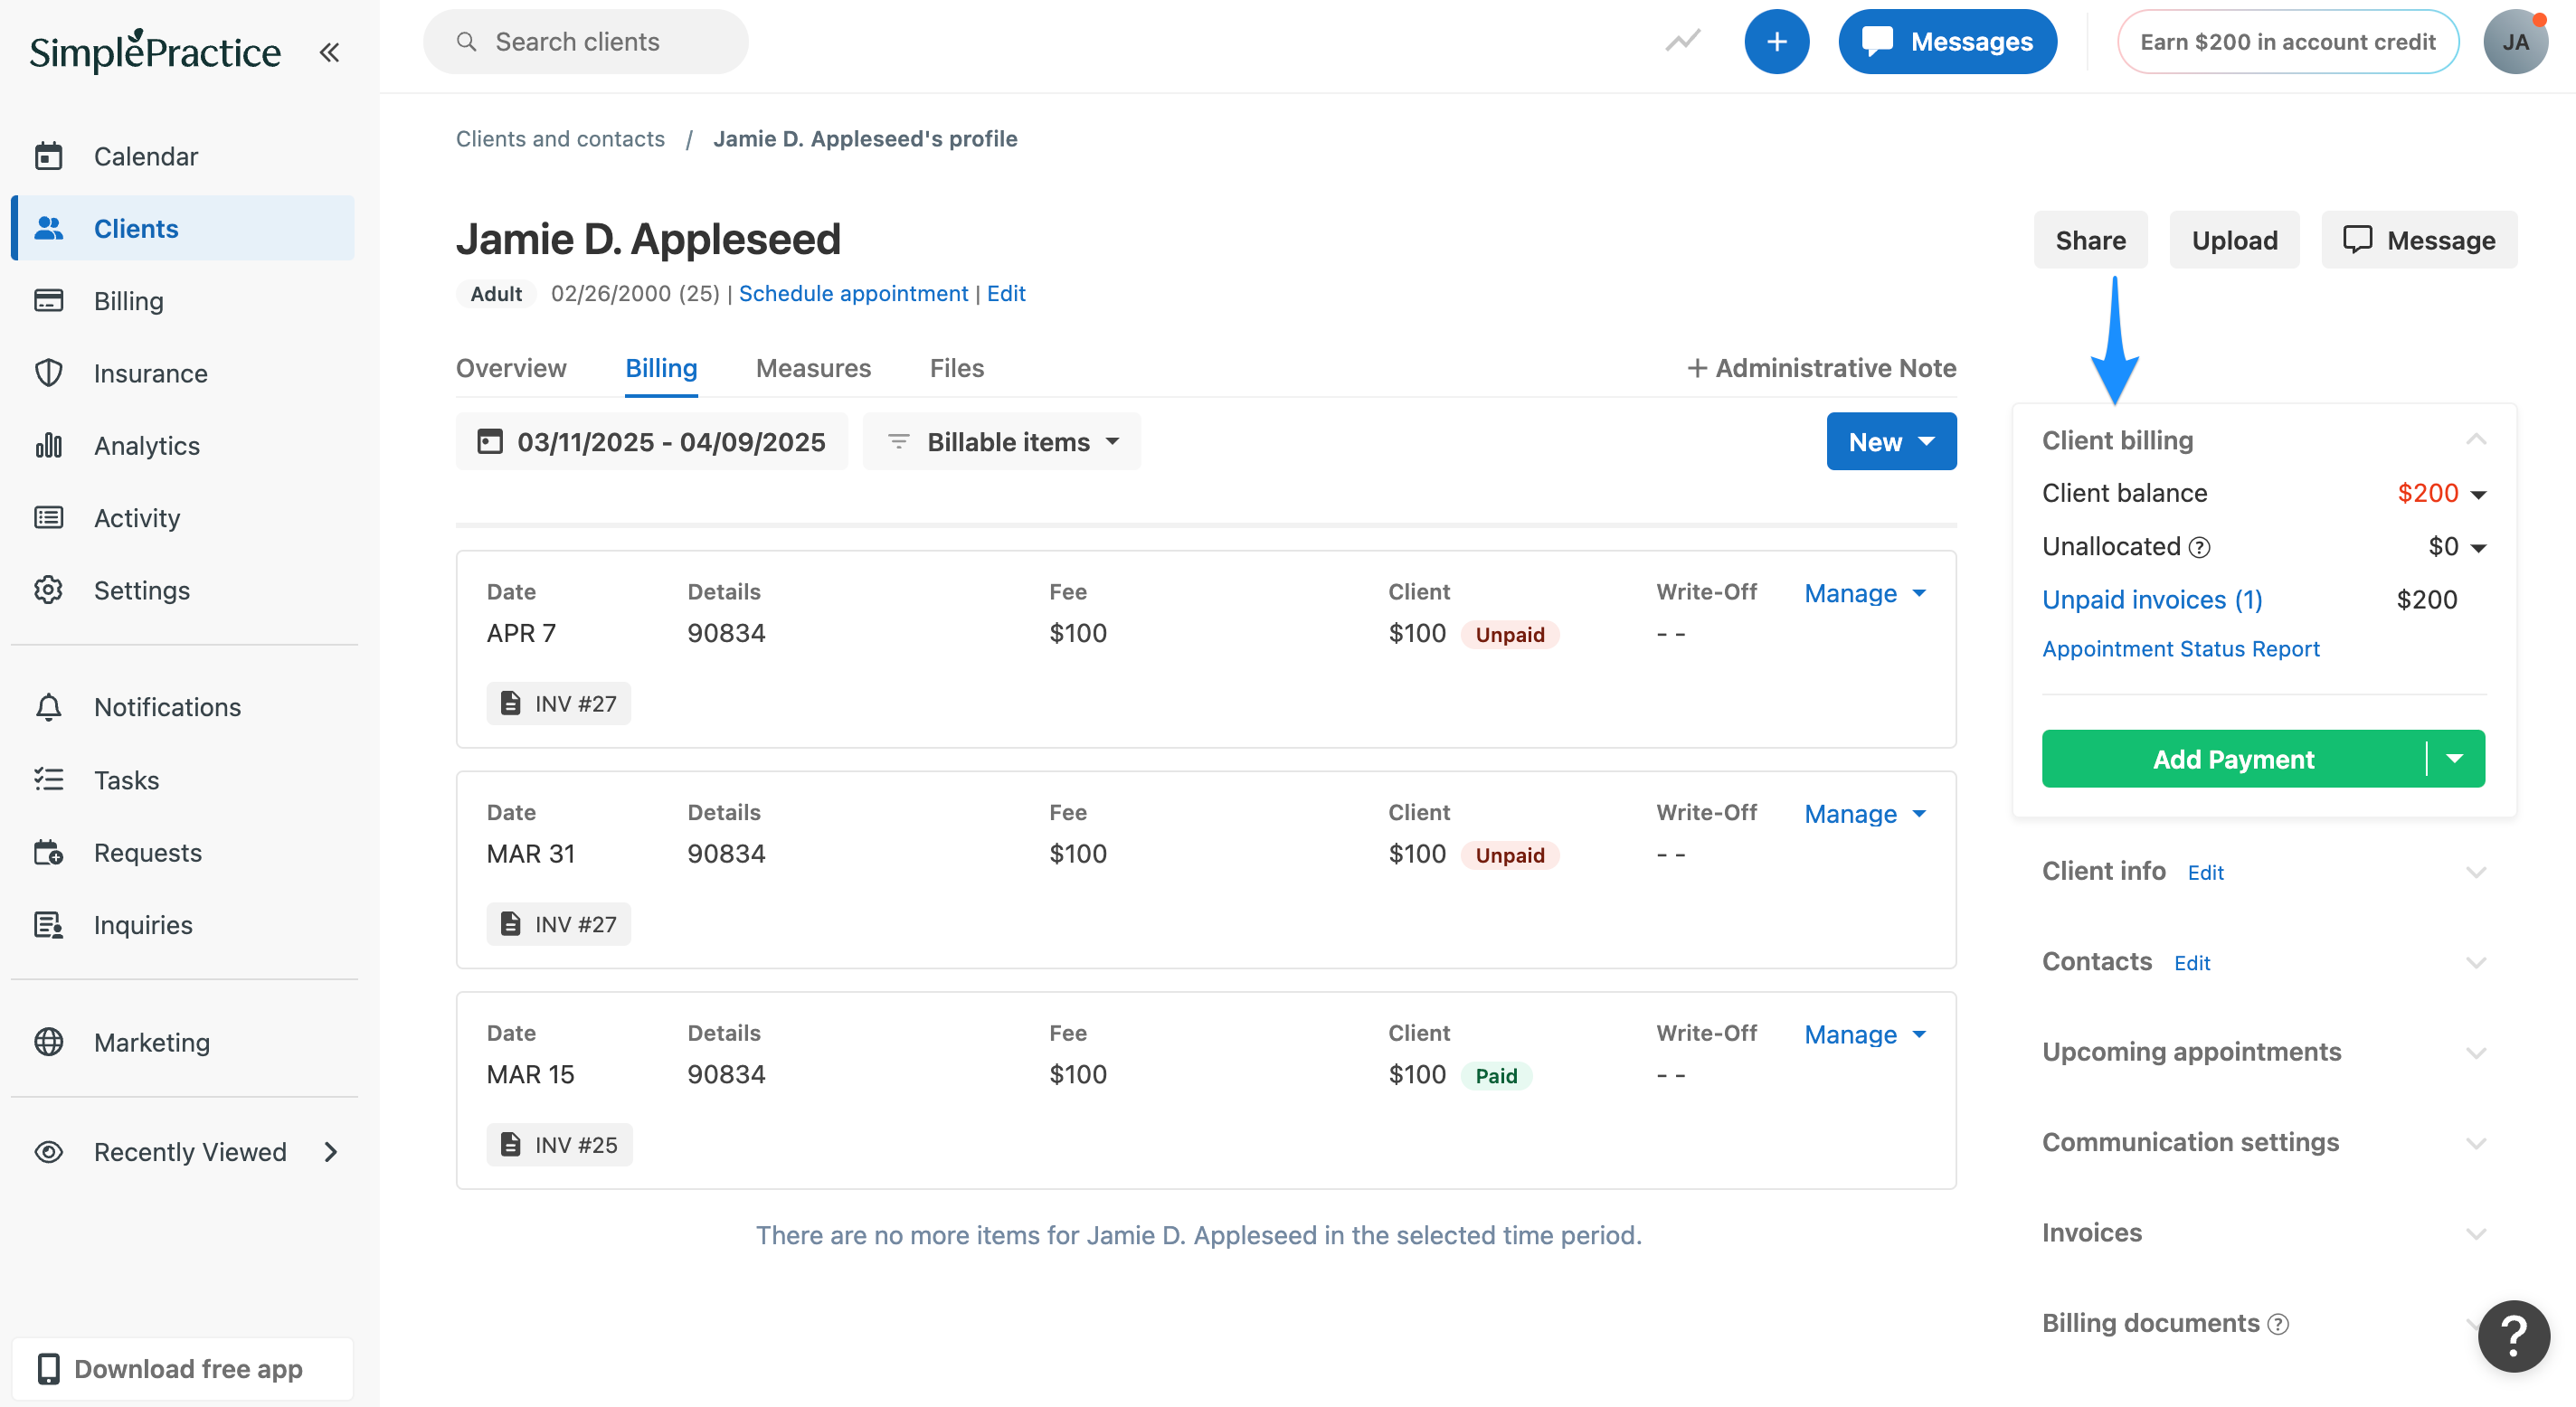Expand the Invoices section

[2476, 1233]
